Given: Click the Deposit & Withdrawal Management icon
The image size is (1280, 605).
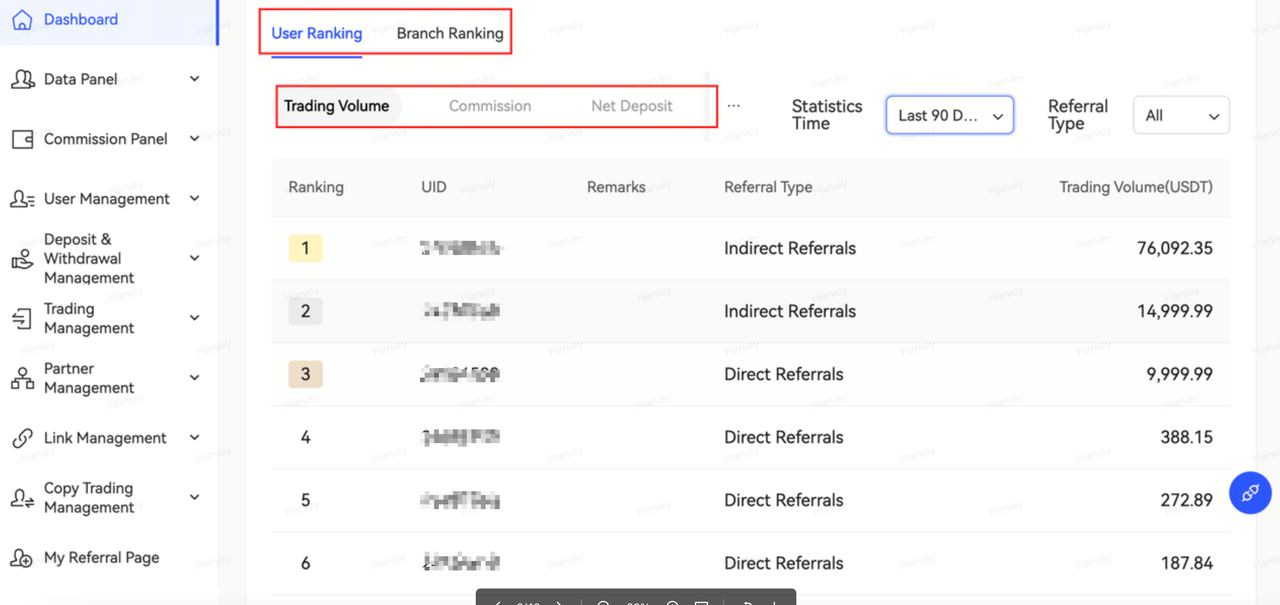Looking at the screenshot, I should click(x=22, y=259).
